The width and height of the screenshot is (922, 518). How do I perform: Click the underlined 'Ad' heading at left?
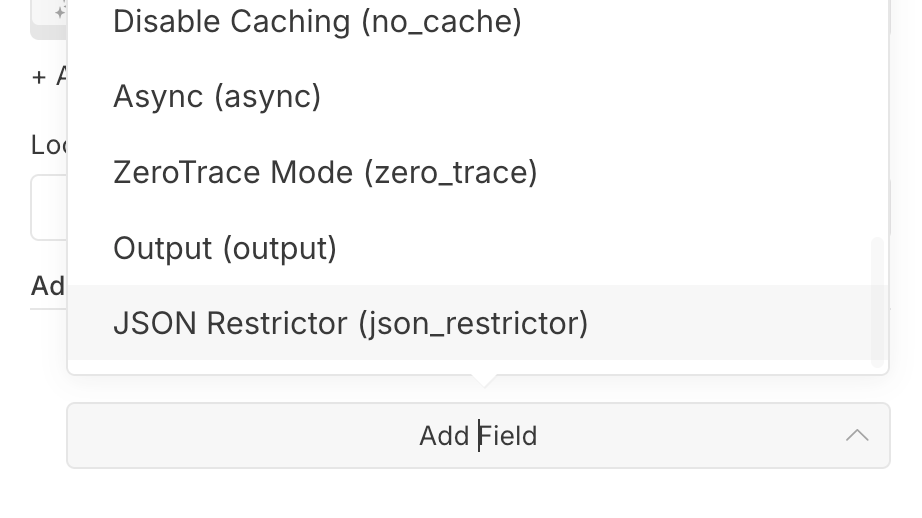click(48, 286)
